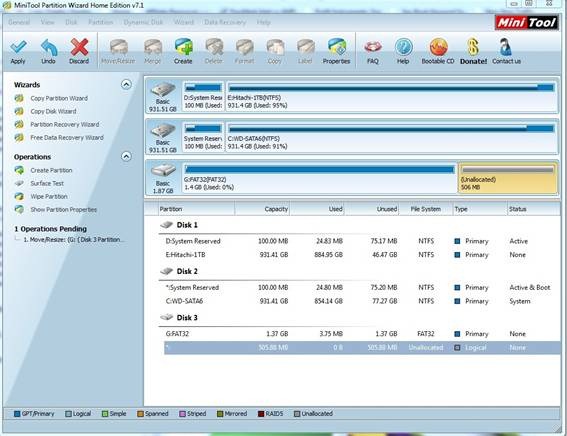567x436 pixels.
Task: Select D:System Reserved block in disk map
Action: [203, 96]
